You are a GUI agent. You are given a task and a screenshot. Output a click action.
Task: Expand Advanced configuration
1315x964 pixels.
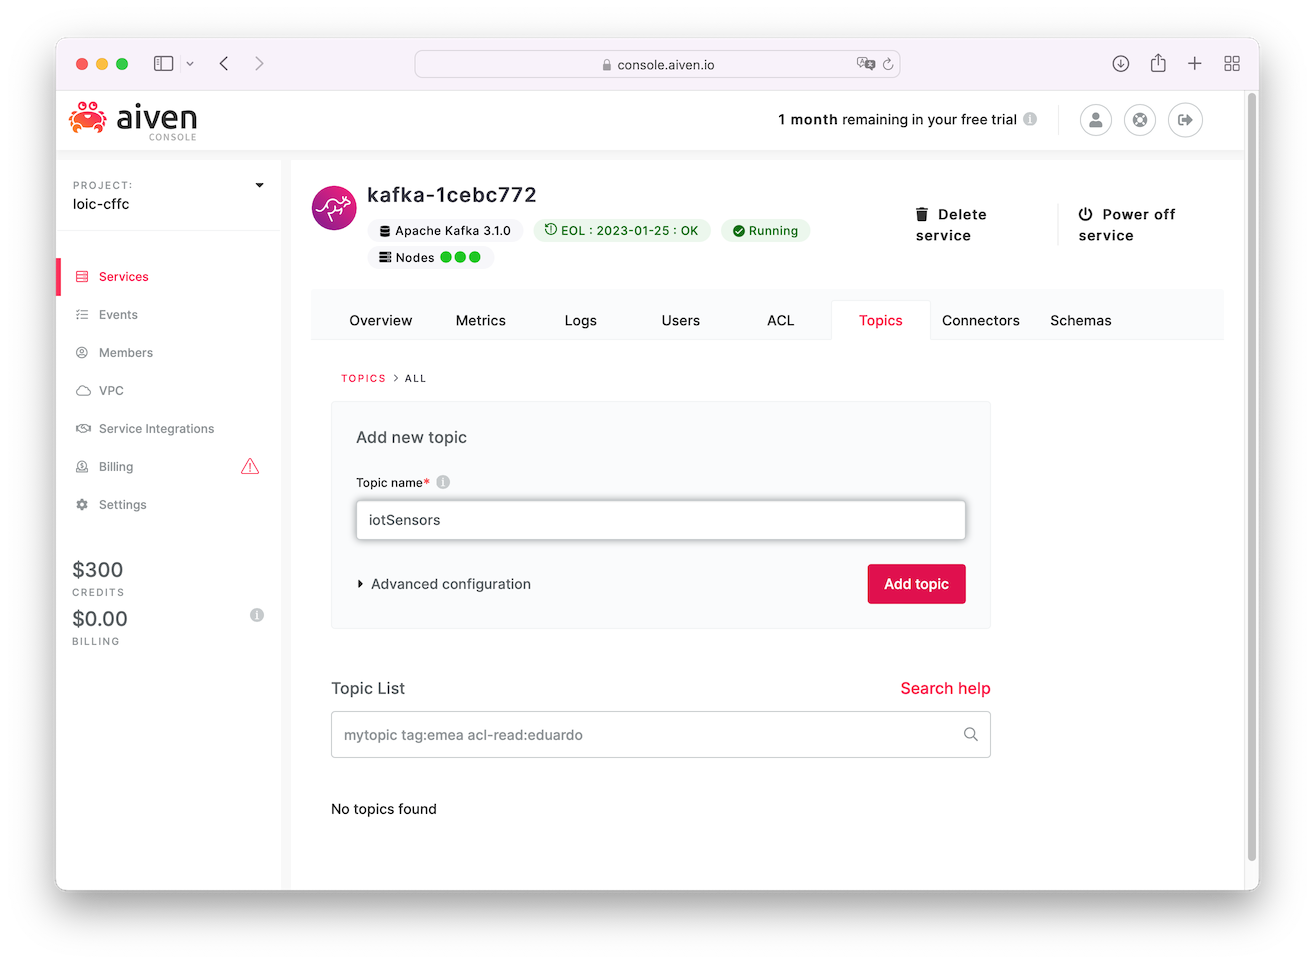point(444,584)
